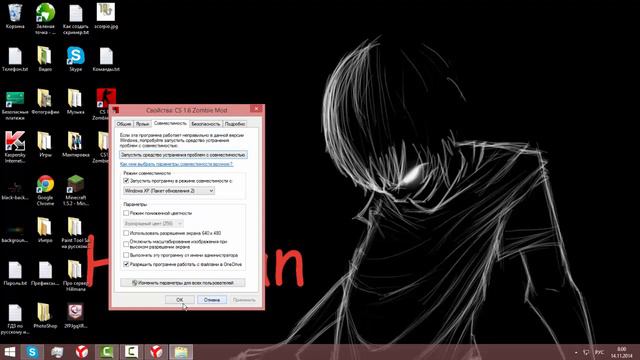Open File Explorer from the taskbar

point(181,352)
